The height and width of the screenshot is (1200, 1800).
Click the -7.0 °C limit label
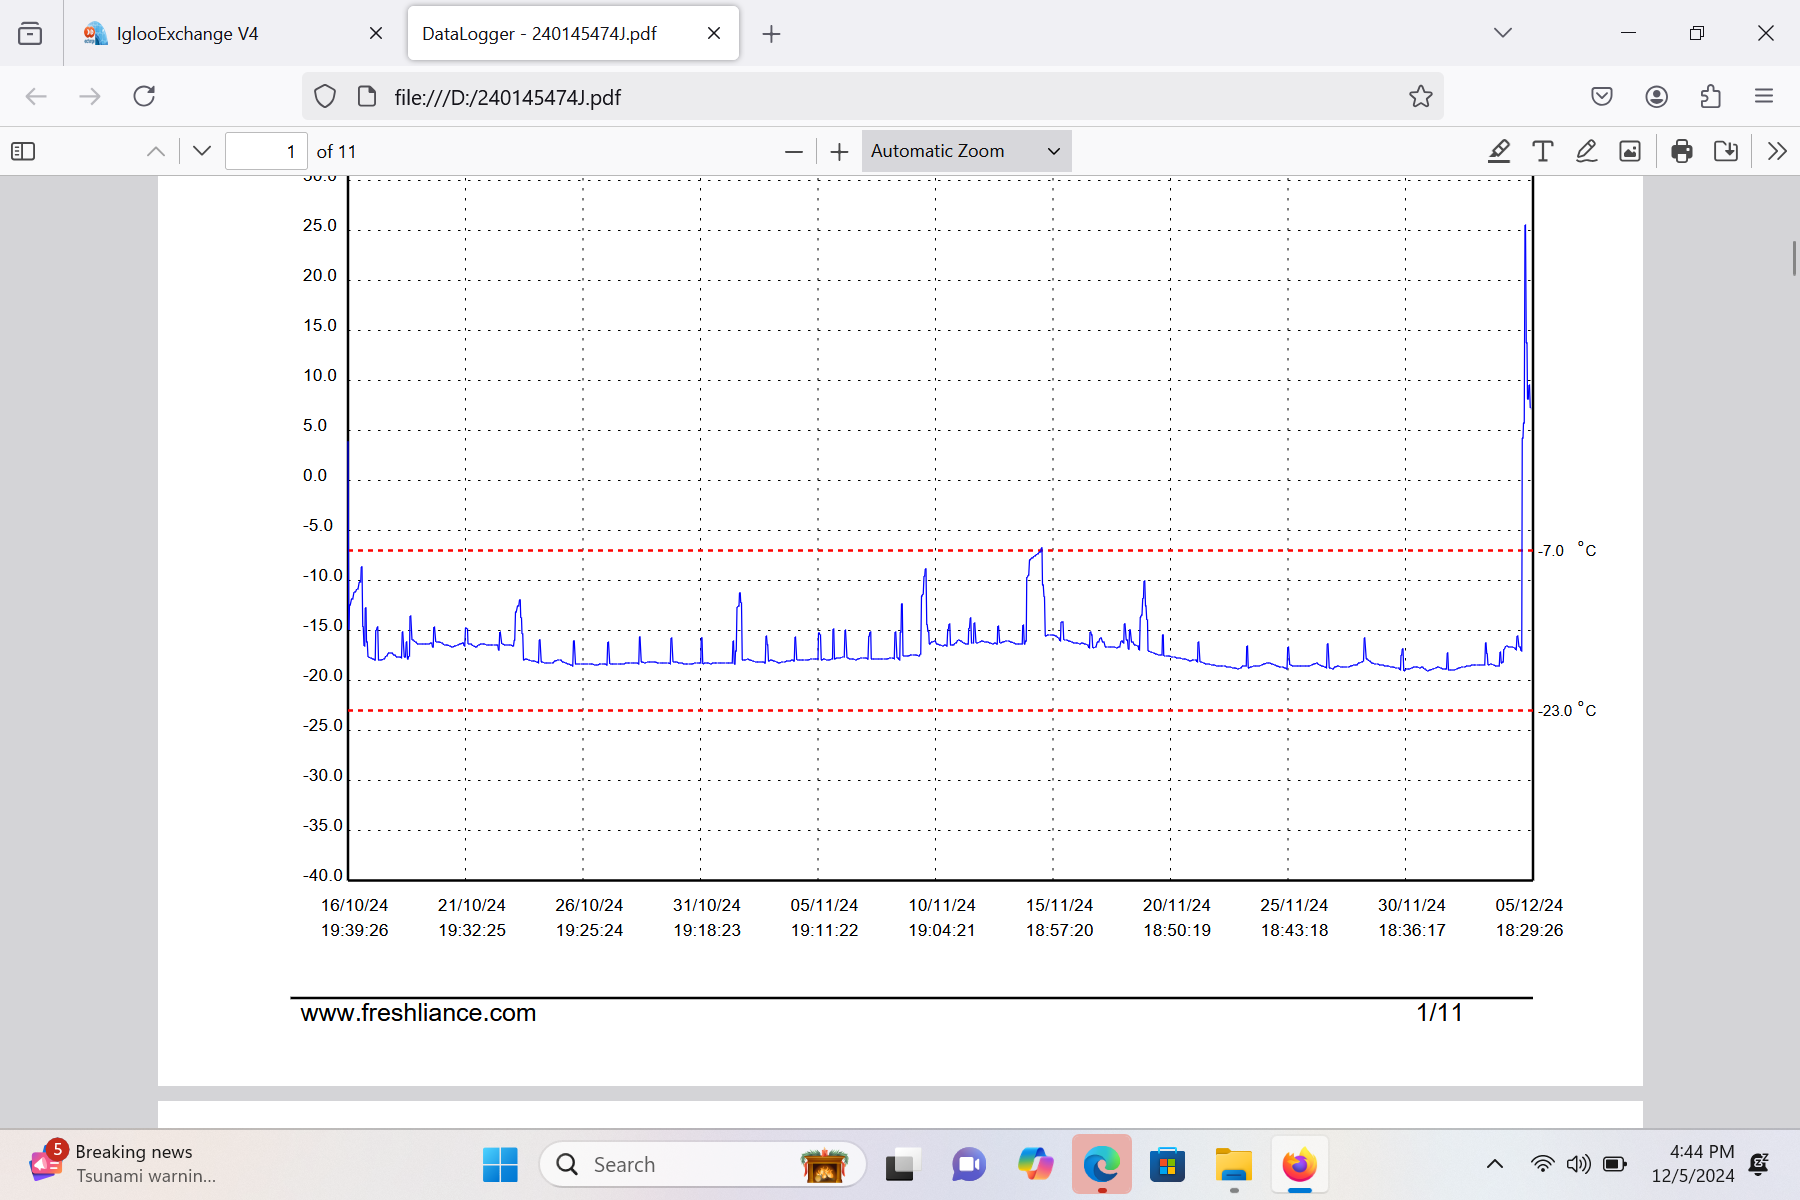coord(1568,550)
